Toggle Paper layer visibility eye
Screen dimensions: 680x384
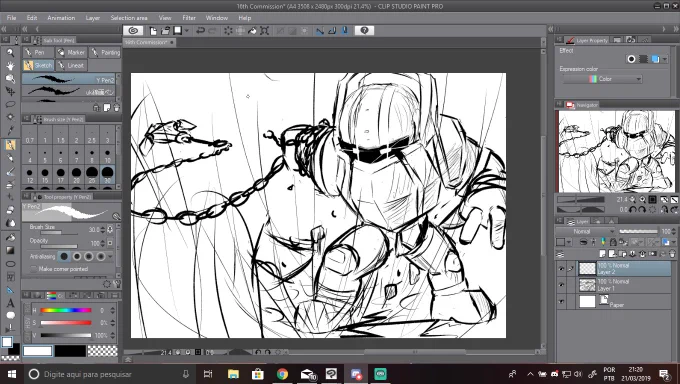pos(562,302)
